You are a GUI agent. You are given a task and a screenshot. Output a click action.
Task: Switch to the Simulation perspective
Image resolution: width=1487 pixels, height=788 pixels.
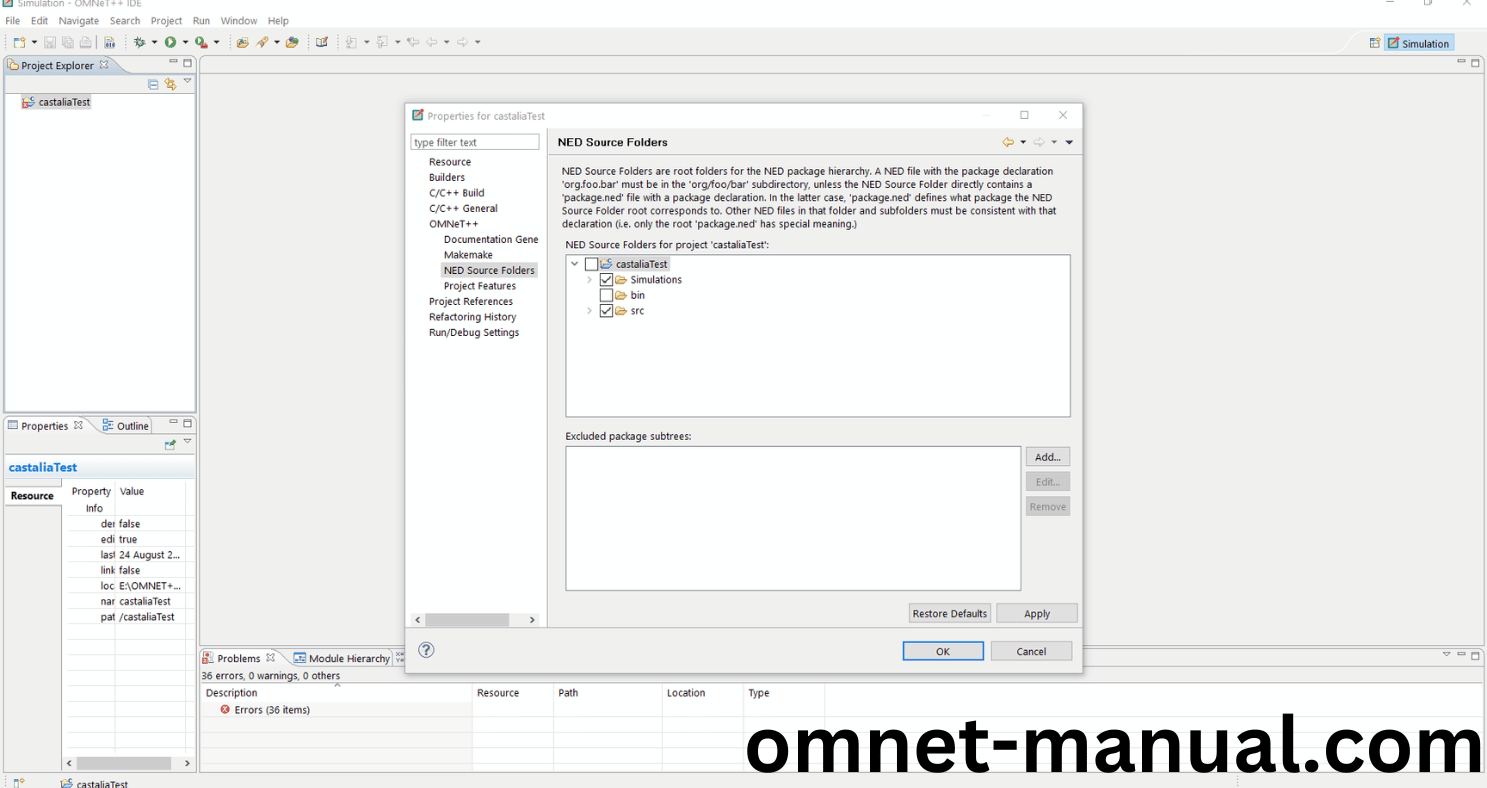click(1418, 43)
